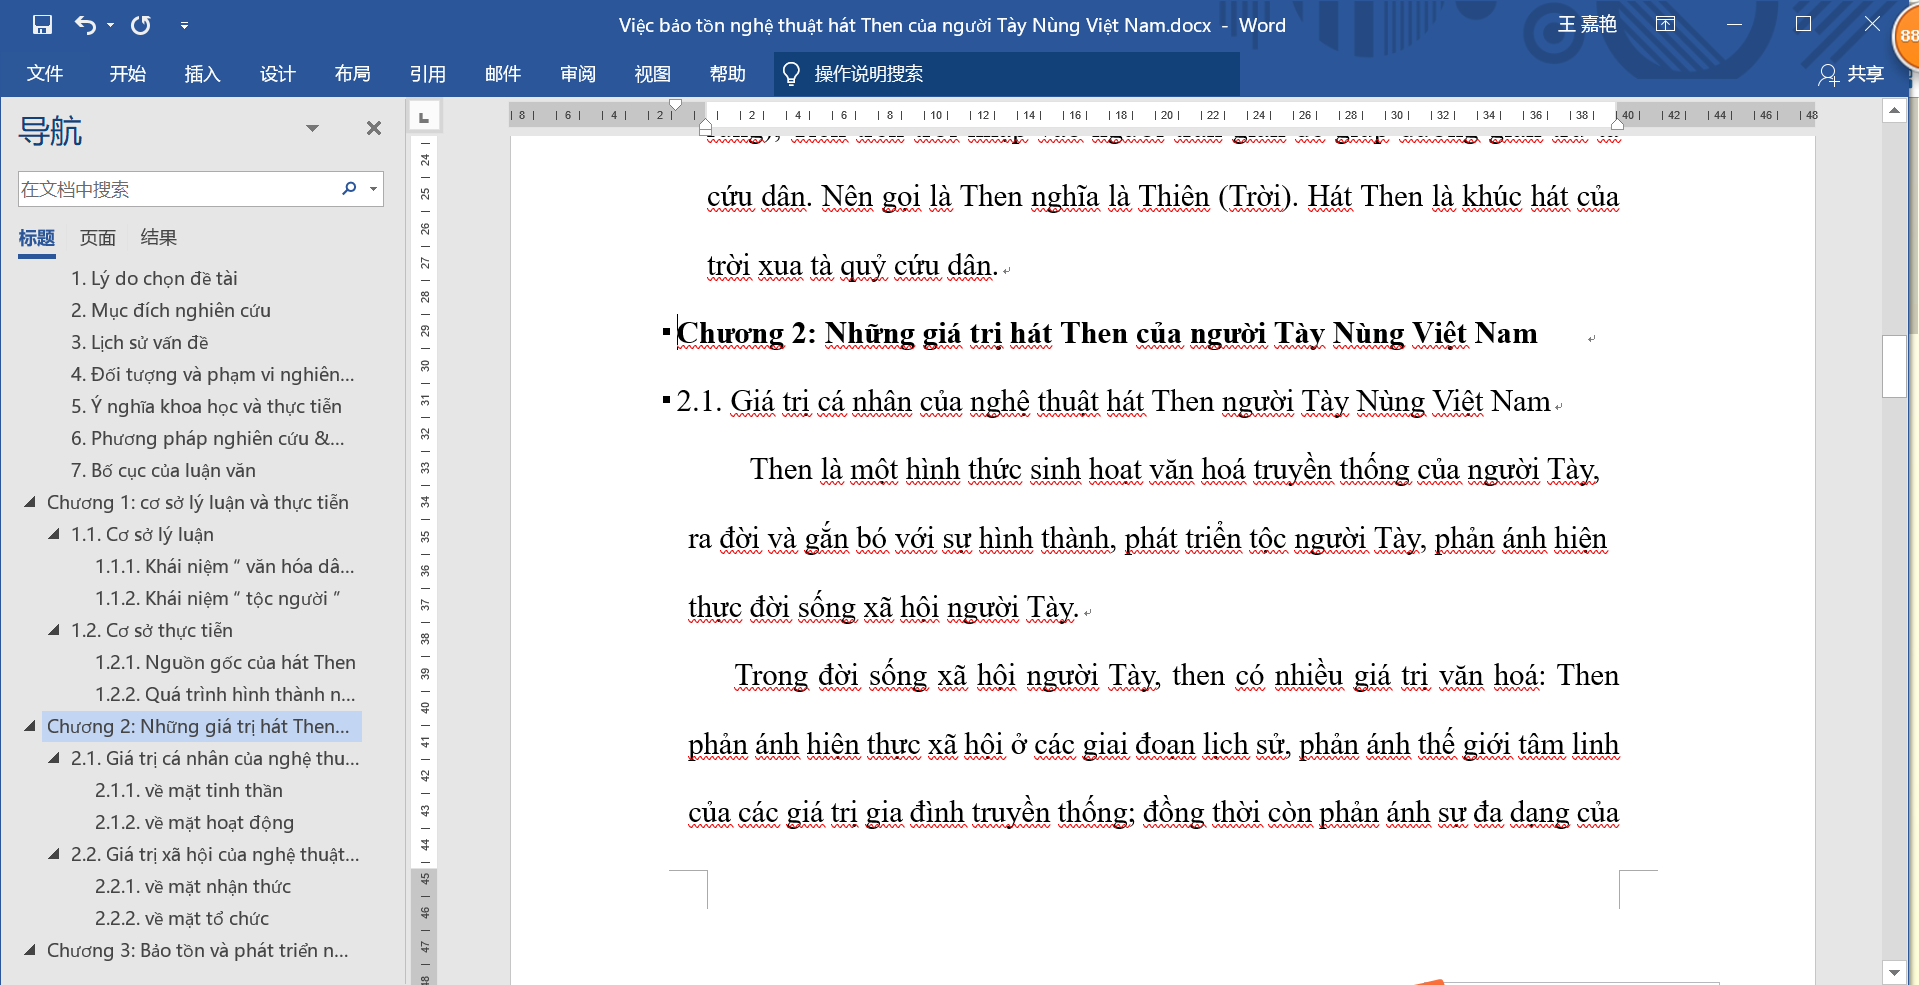Click the magnifier search icon in navigation pane
Image resolution: width=1919 pixels, height=985 pixels.
(349, 188)
